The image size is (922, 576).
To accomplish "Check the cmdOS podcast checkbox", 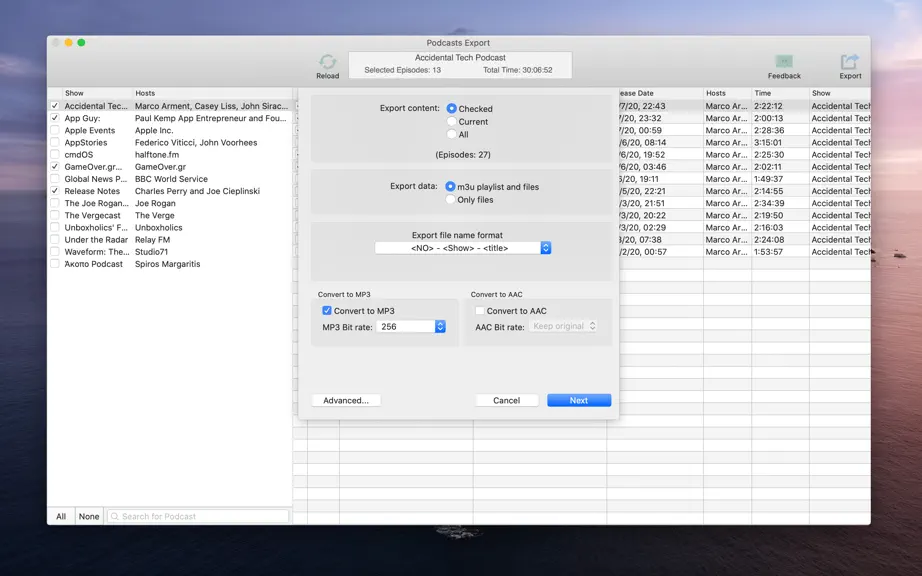I will pyautogui.click(x=55, y=155).
